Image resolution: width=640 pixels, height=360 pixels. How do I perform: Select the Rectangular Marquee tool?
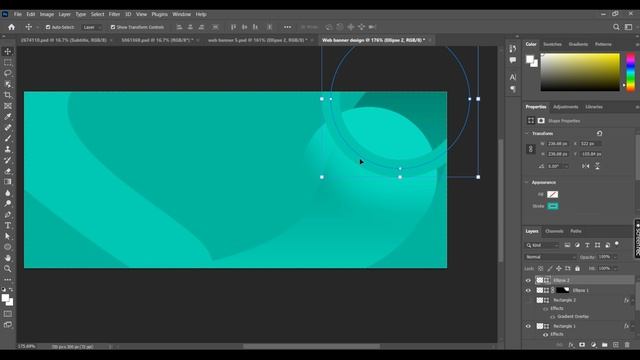pos(8,62)
